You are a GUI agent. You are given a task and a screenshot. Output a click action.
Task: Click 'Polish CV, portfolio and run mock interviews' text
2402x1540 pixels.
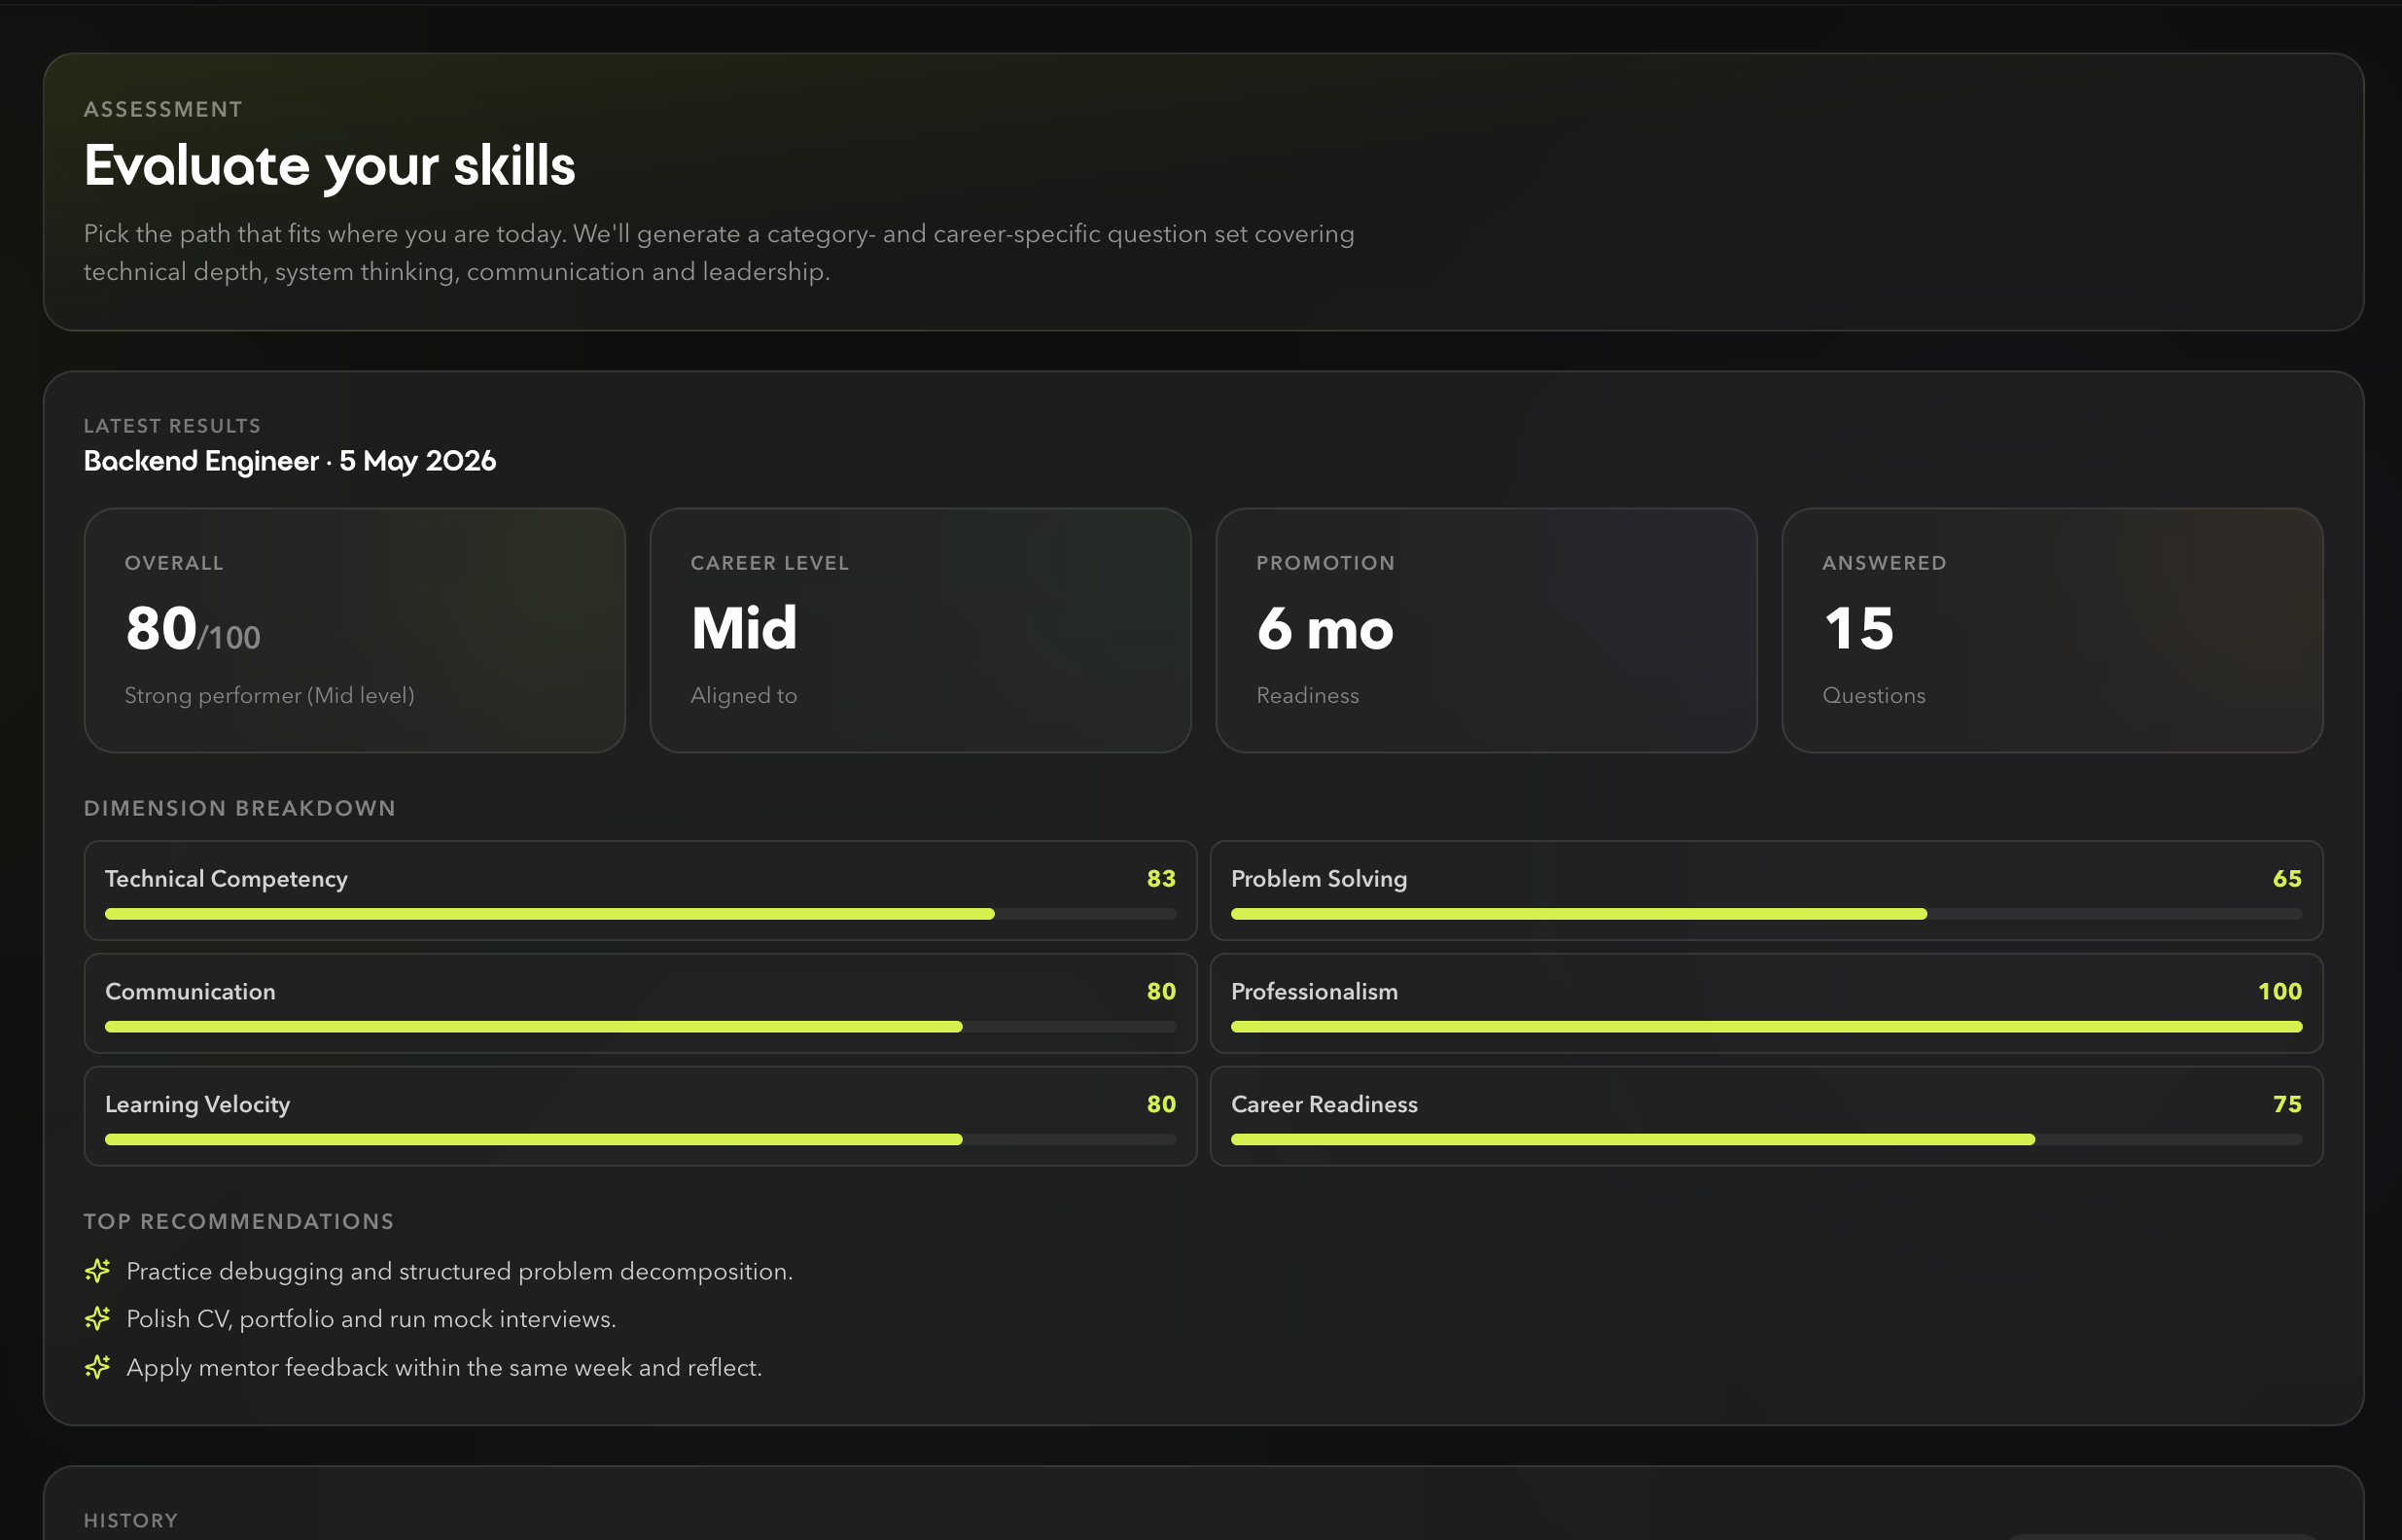click(371, 1320)
